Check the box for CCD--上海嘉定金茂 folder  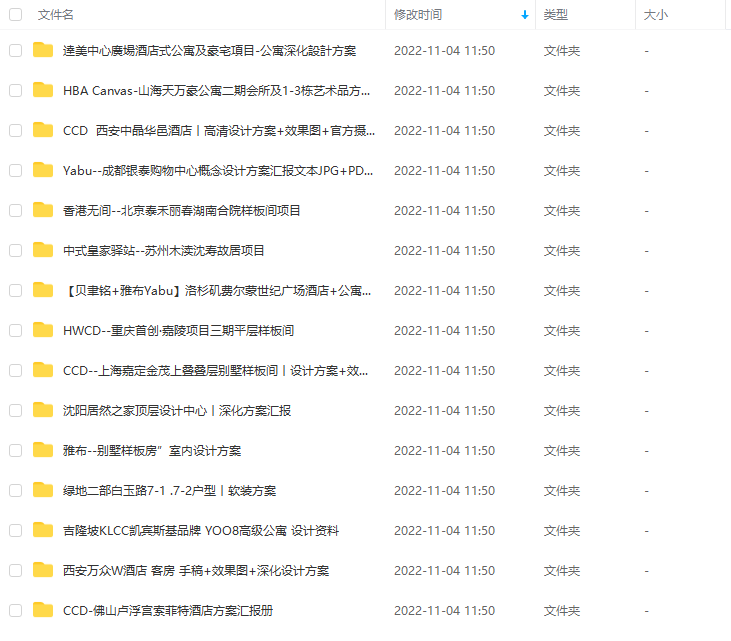point(15,371)
